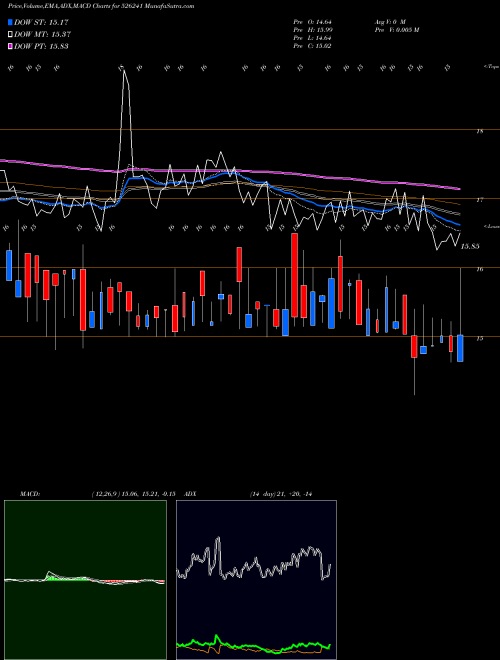Click the white DOW MT legend swatch
Viewport: 500px width, 660px height.
click(x=11, y=35)
